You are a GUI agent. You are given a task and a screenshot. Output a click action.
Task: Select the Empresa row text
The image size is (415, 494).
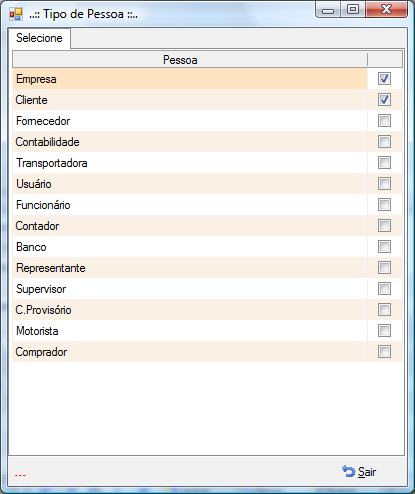(x=36, y=79)
